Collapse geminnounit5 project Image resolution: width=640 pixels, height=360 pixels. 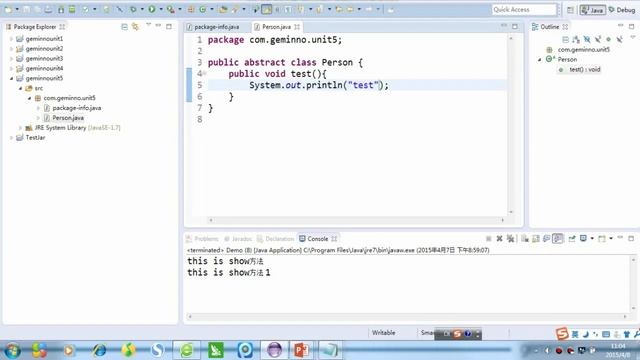tap(11, 78)
